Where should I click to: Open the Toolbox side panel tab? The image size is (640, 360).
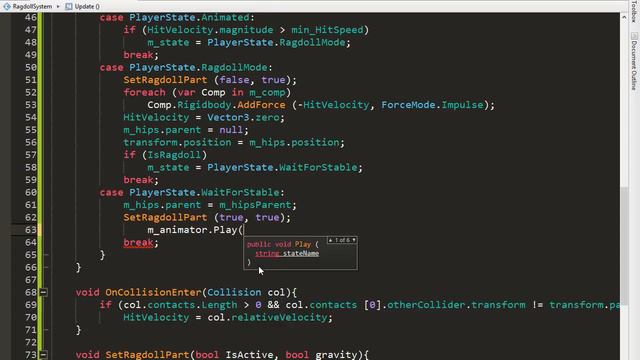point(634,12)
